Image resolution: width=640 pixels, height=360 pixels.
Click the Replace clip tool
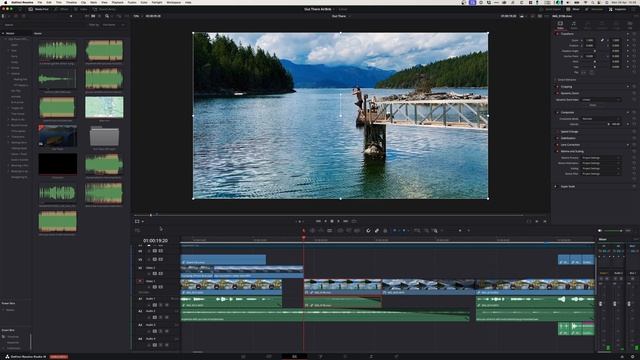357,231
